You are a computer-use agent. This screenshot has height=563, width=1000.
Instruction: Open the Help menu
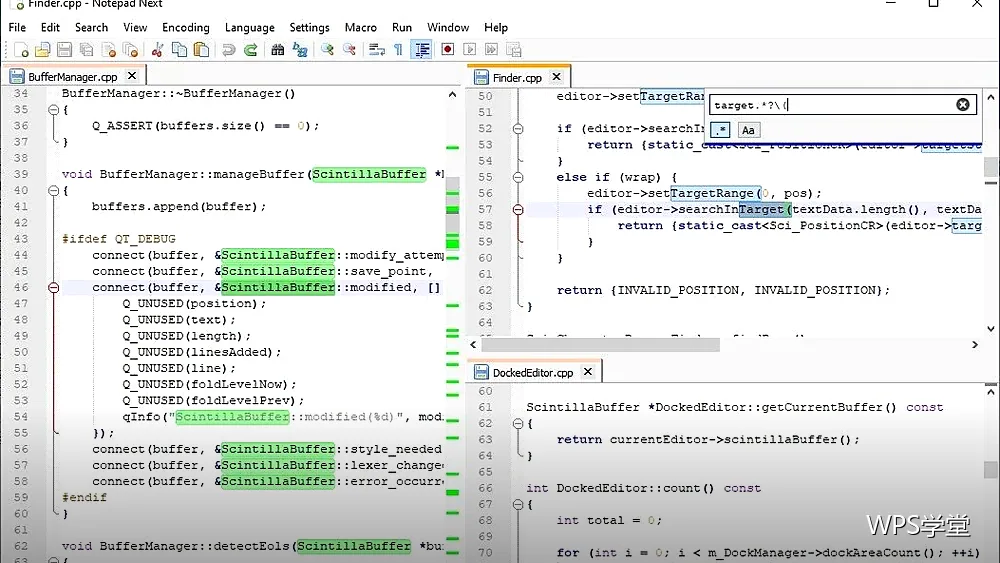click(x=496, y=27)
